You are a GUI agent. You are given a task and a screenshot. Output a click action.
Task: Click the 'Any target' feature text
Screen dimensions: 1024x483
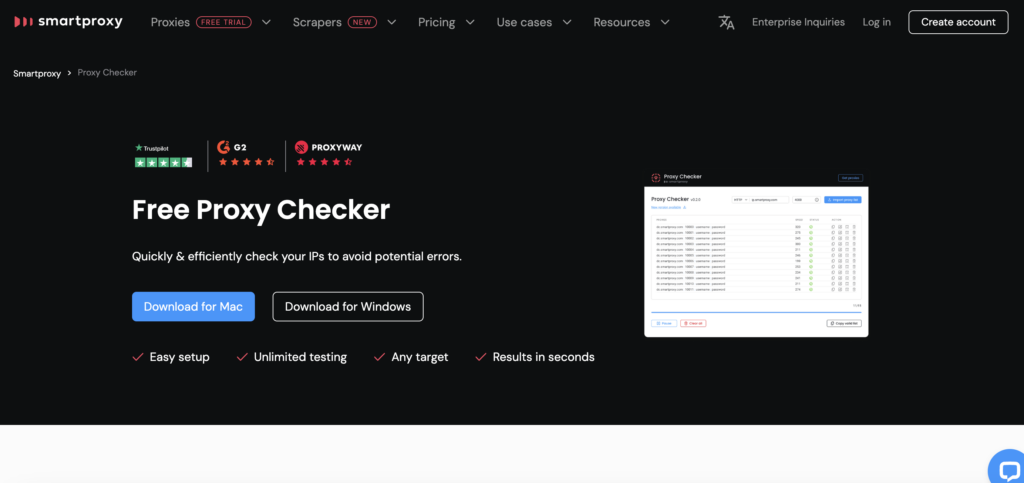pos(420,357)
